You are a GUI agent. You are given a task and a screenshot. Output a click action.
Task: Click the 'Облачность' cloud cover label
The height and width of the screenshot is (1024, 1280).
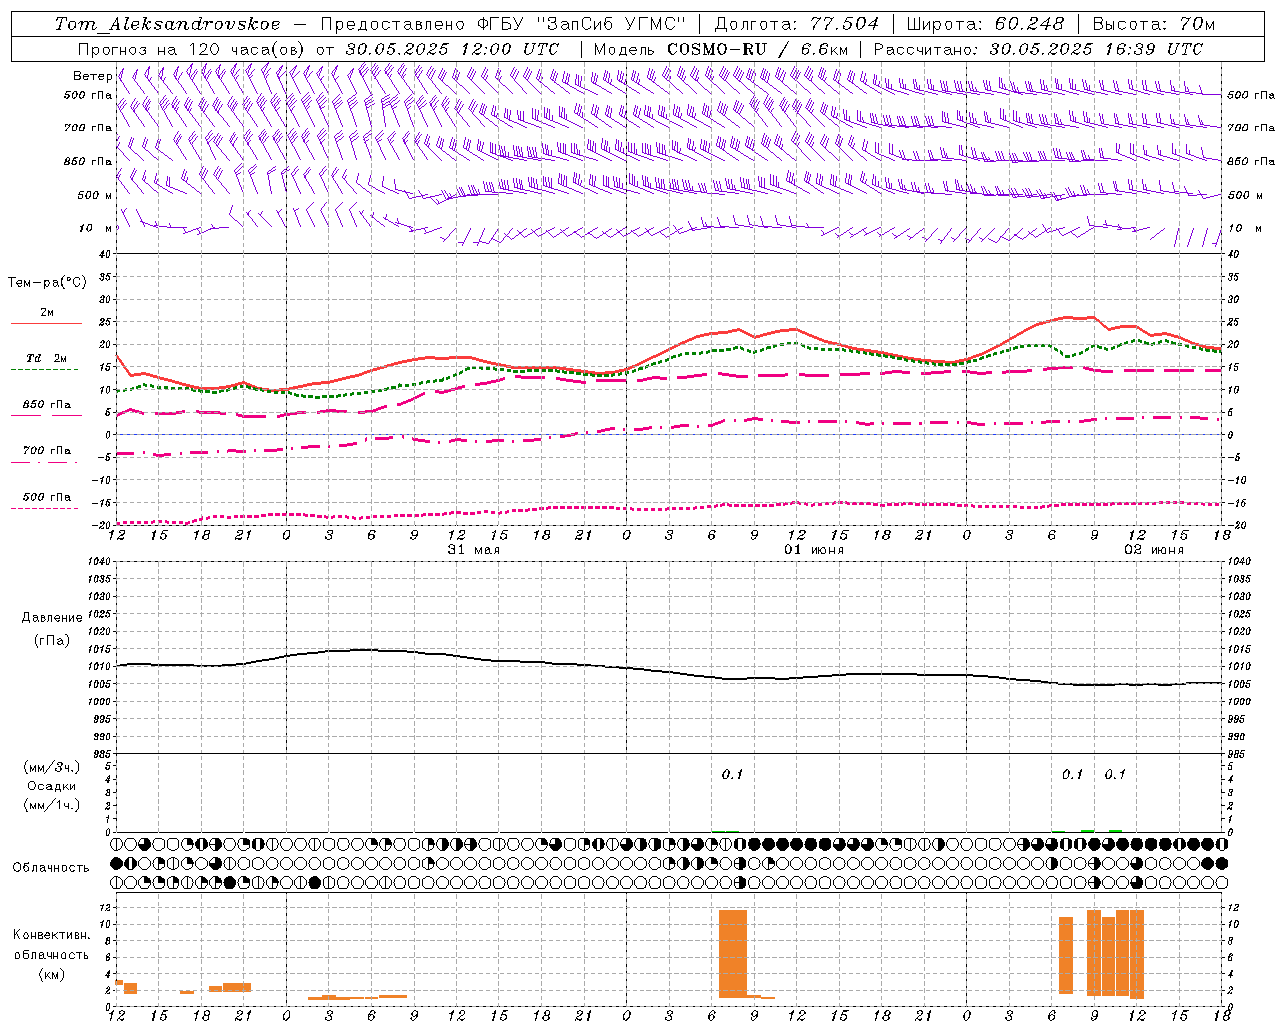(x=51, y=867)
